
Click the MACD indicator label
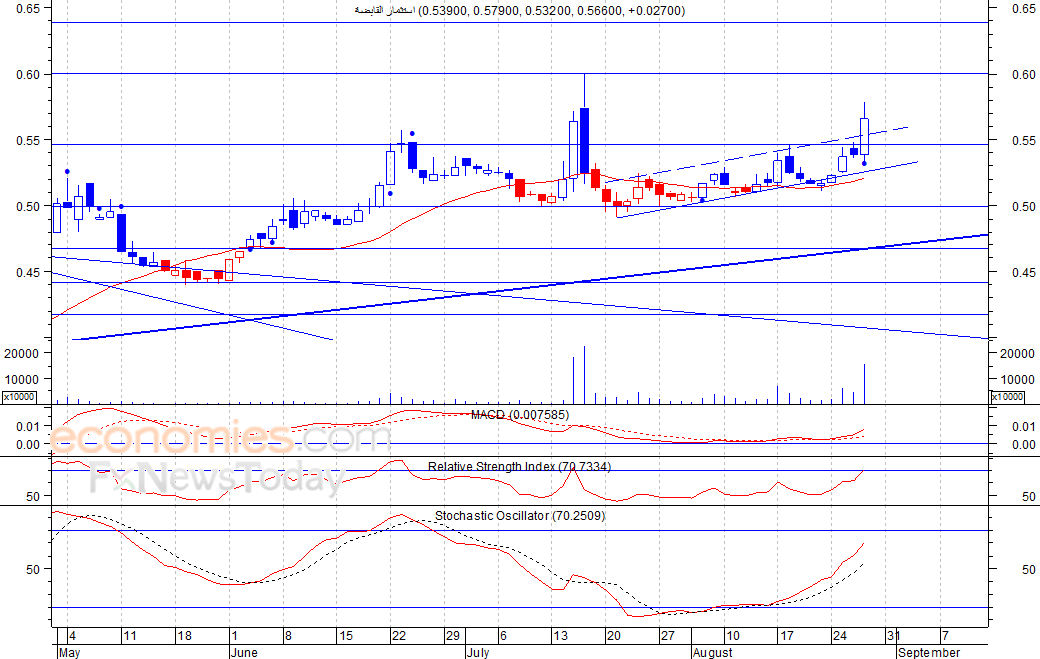tap(519, 415)
